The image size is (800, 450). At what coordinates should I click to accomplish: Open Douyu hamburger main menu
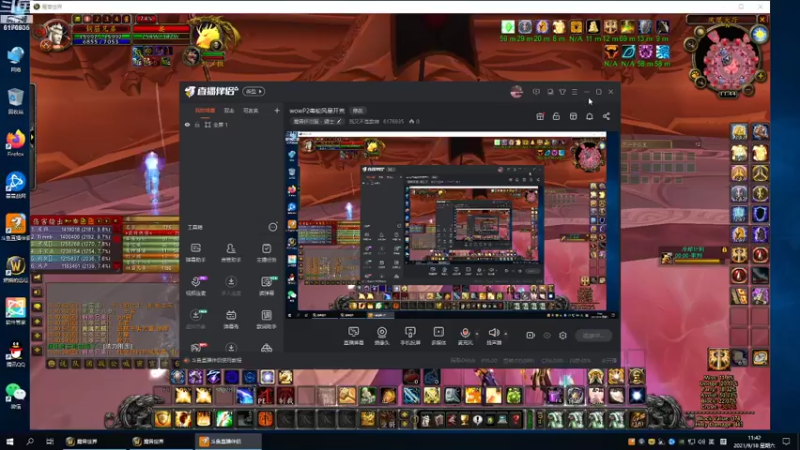tap(574, 92)
